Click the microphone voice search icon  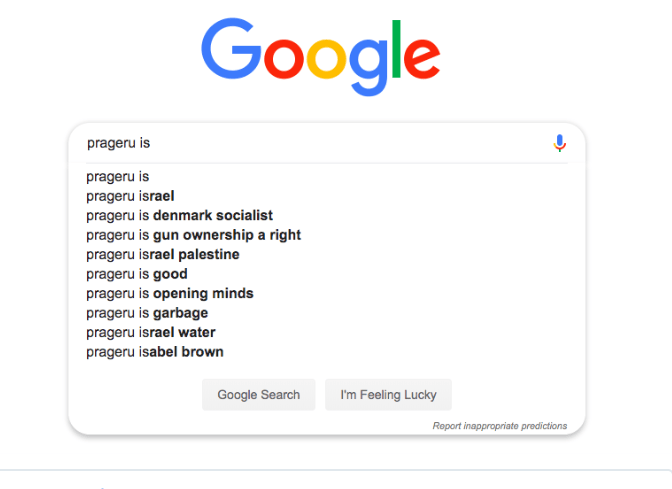560,143
